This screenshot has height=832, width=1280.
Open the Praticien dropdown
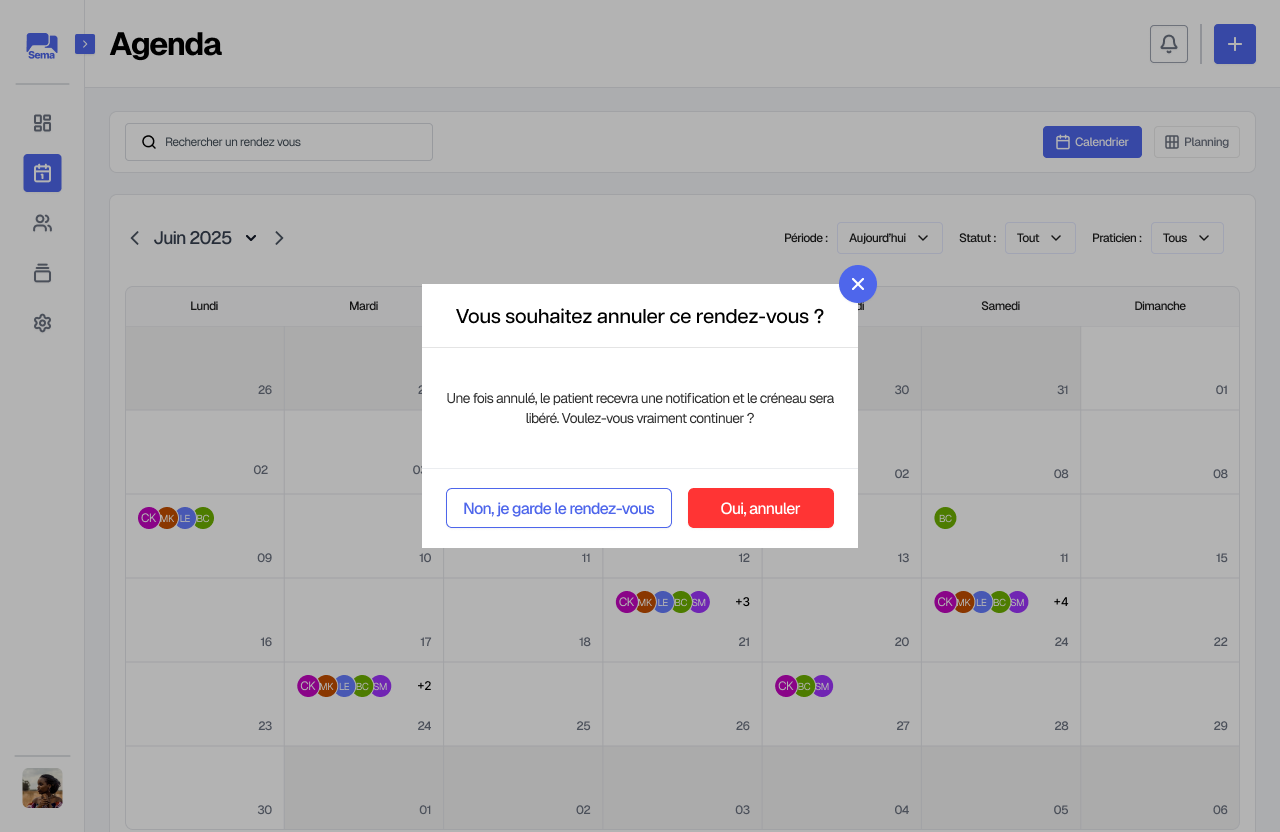[x=1186, y=238]
